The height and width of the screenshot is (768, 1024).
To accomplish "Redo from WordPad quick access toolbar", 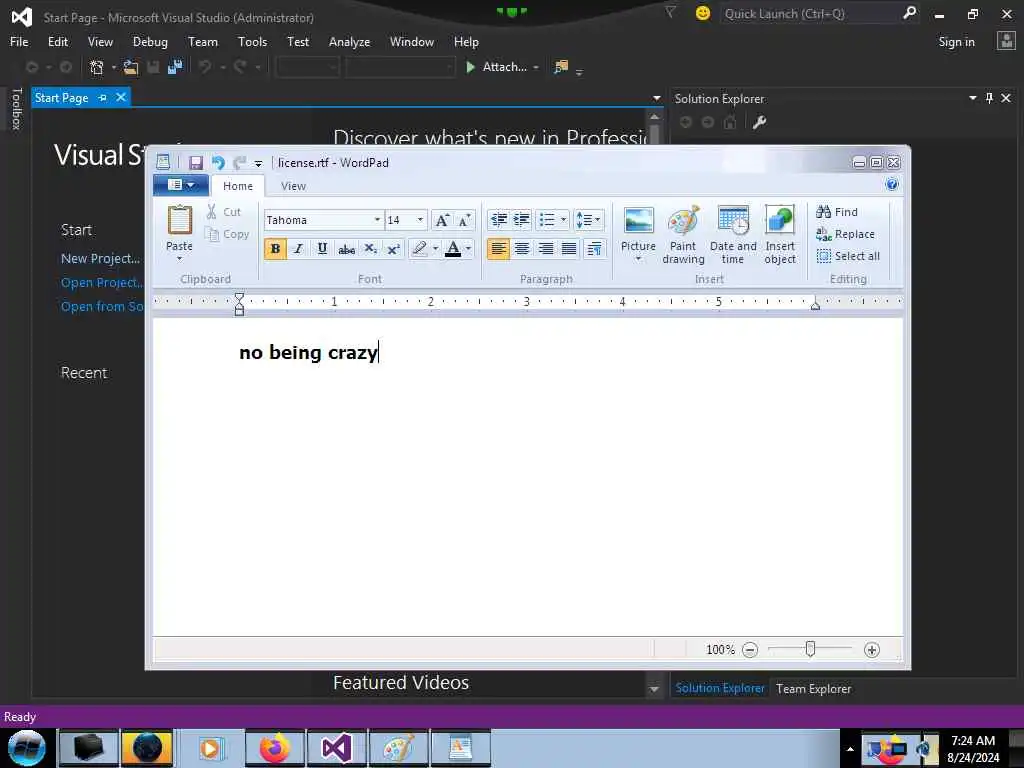I will tap(240, 163).
